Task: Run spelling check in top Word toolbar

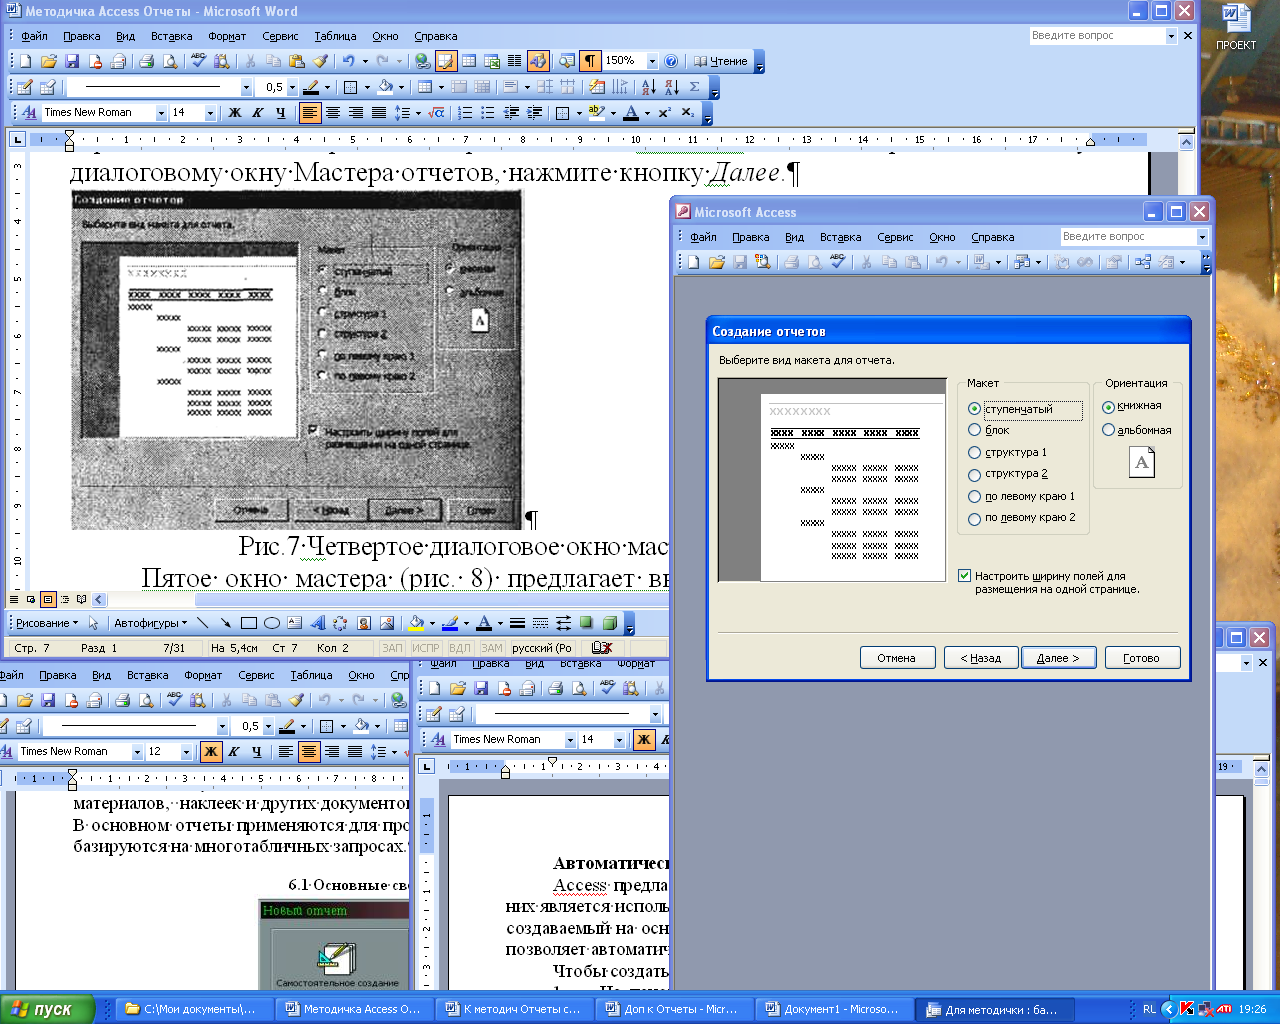Action: click(x=198, y=61)
